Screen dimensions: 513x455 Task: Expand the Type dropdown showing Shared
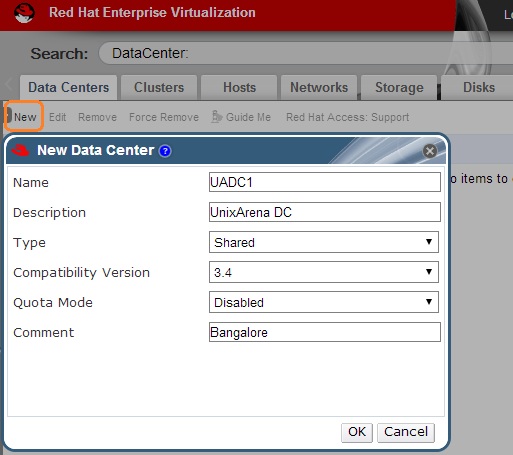pyautogui.click(x=324, y=242)
